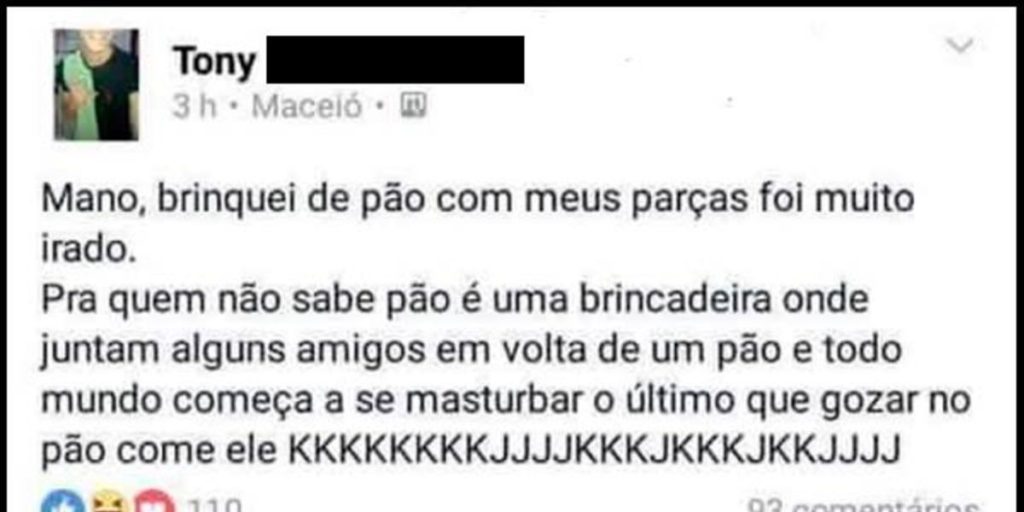Open the profile via the name Tony
This screenshot has width=1024, height=512.
(215, 62)
